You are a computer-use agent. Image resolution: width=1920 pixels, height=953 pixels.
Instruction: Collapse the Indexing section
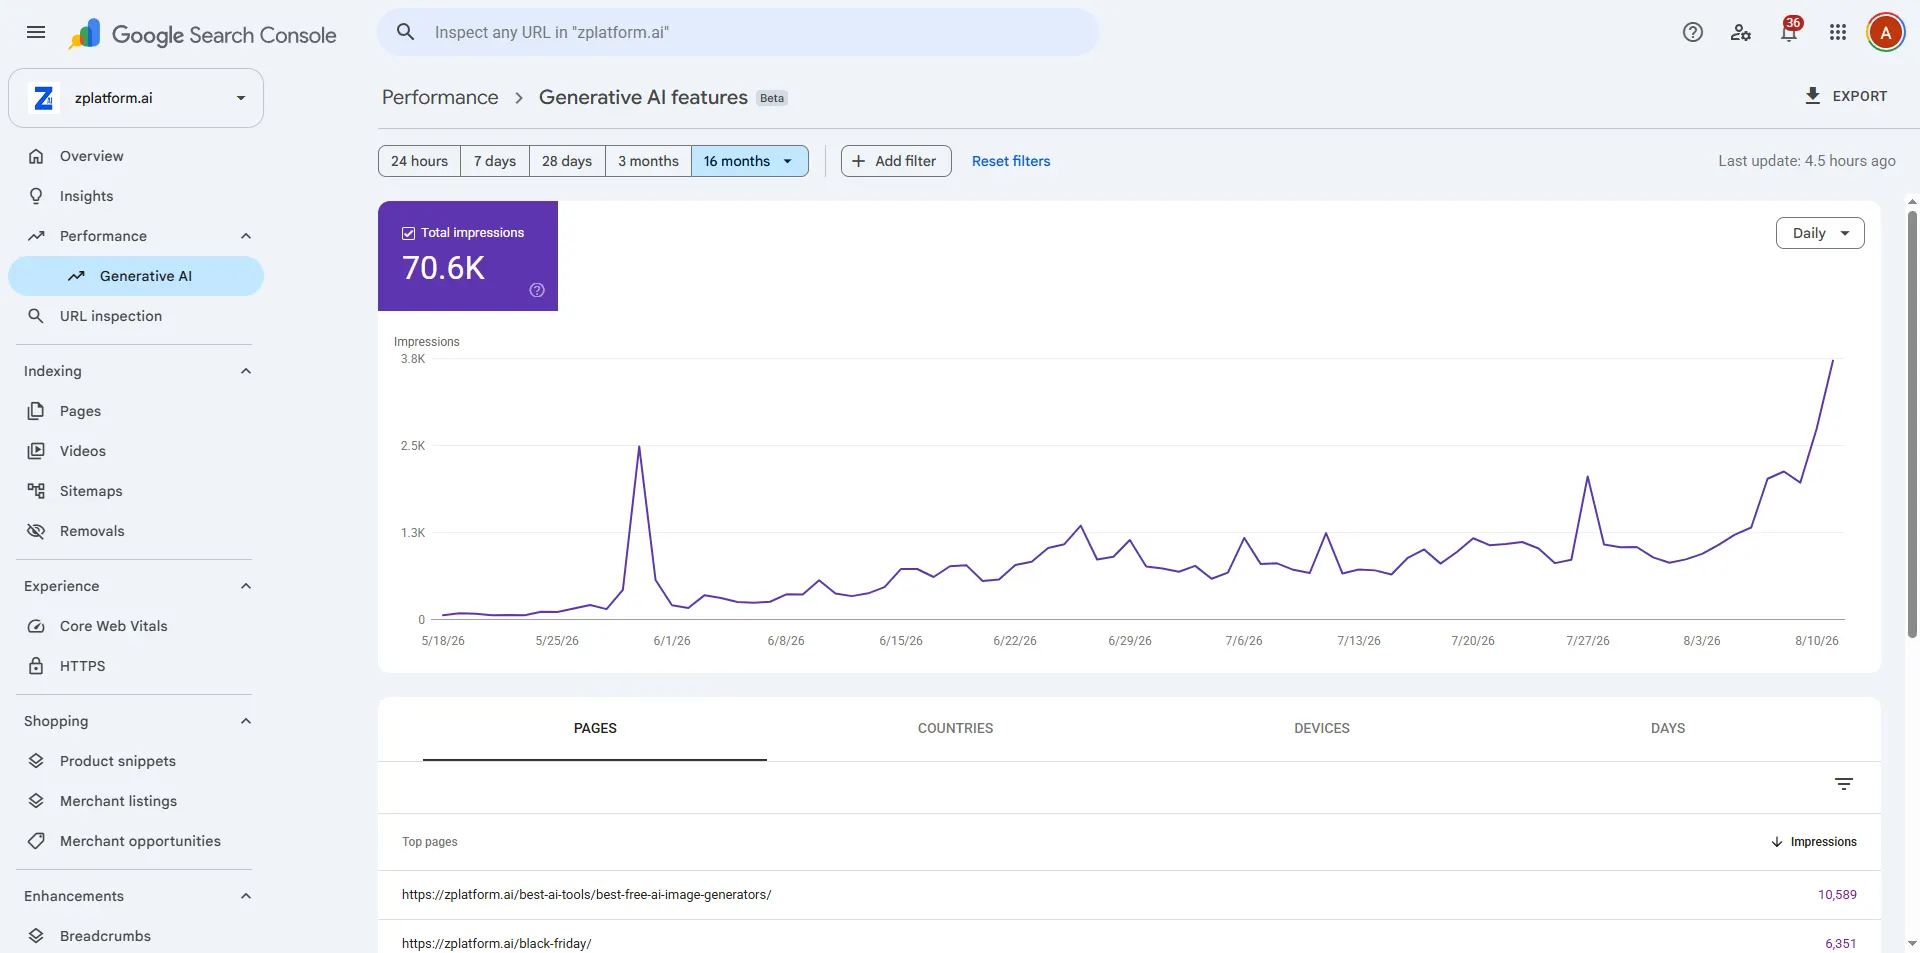(x=246, y=371)
